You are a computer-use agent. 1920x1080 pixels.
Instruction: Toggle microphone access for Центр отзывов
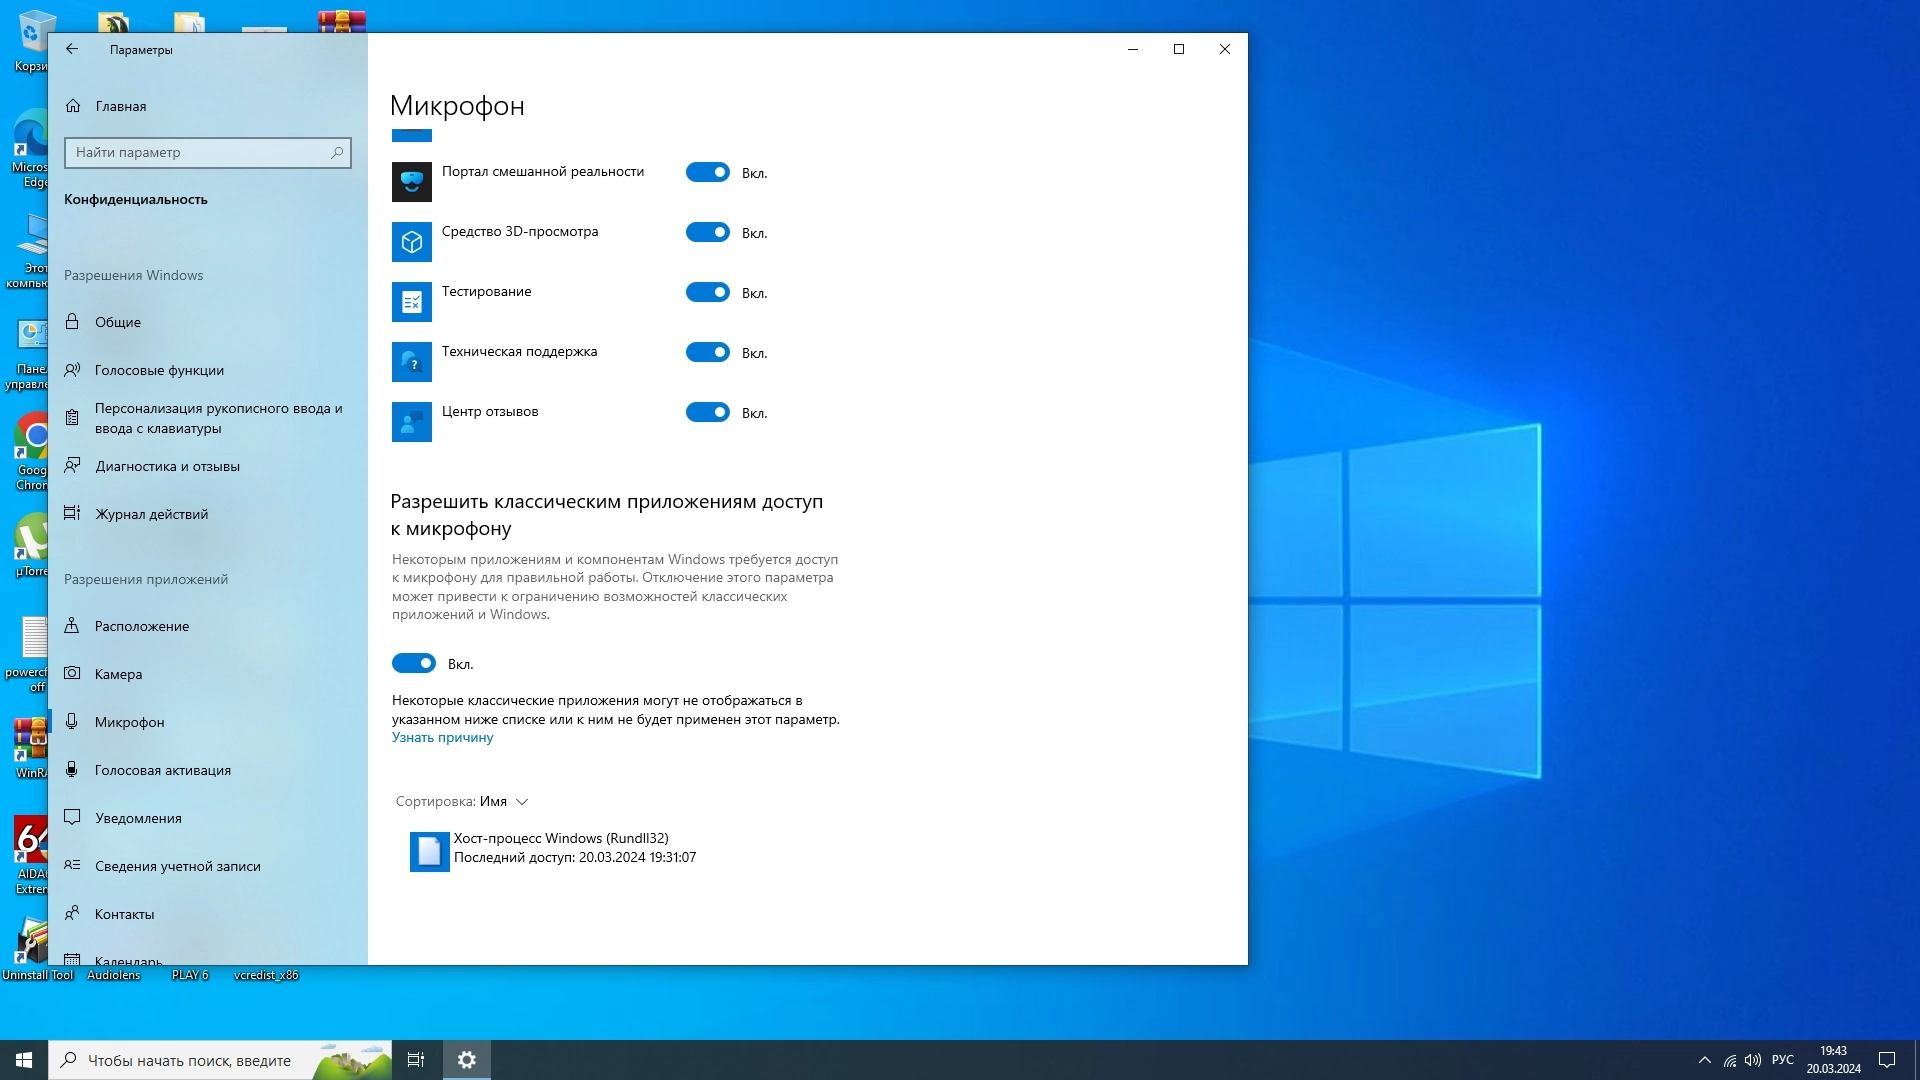[708, 412]
